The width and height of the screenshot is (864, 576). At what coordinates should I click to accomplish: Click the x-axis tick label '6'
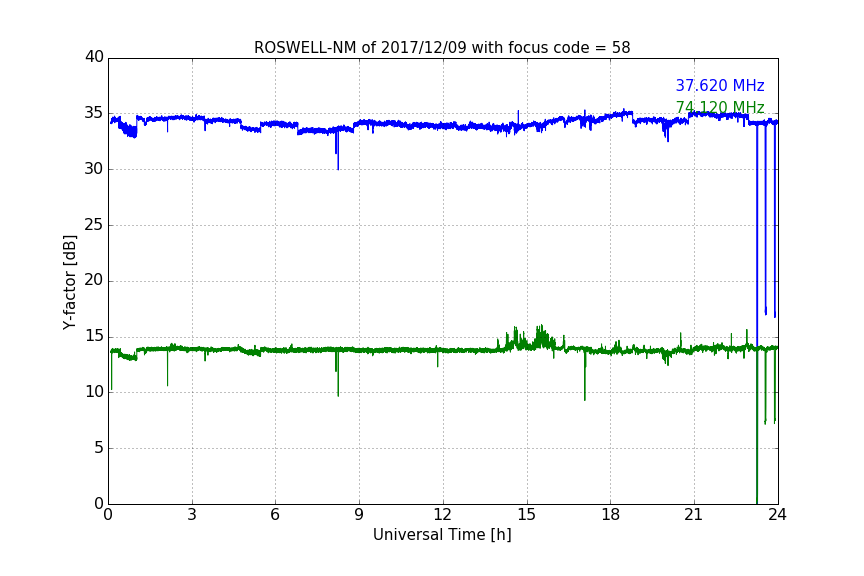coord(275,515)
